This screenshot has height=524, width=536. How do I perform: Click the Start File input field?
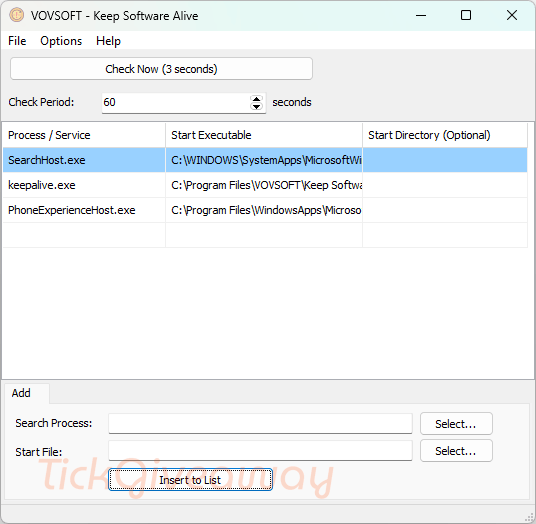pos(260,451)
